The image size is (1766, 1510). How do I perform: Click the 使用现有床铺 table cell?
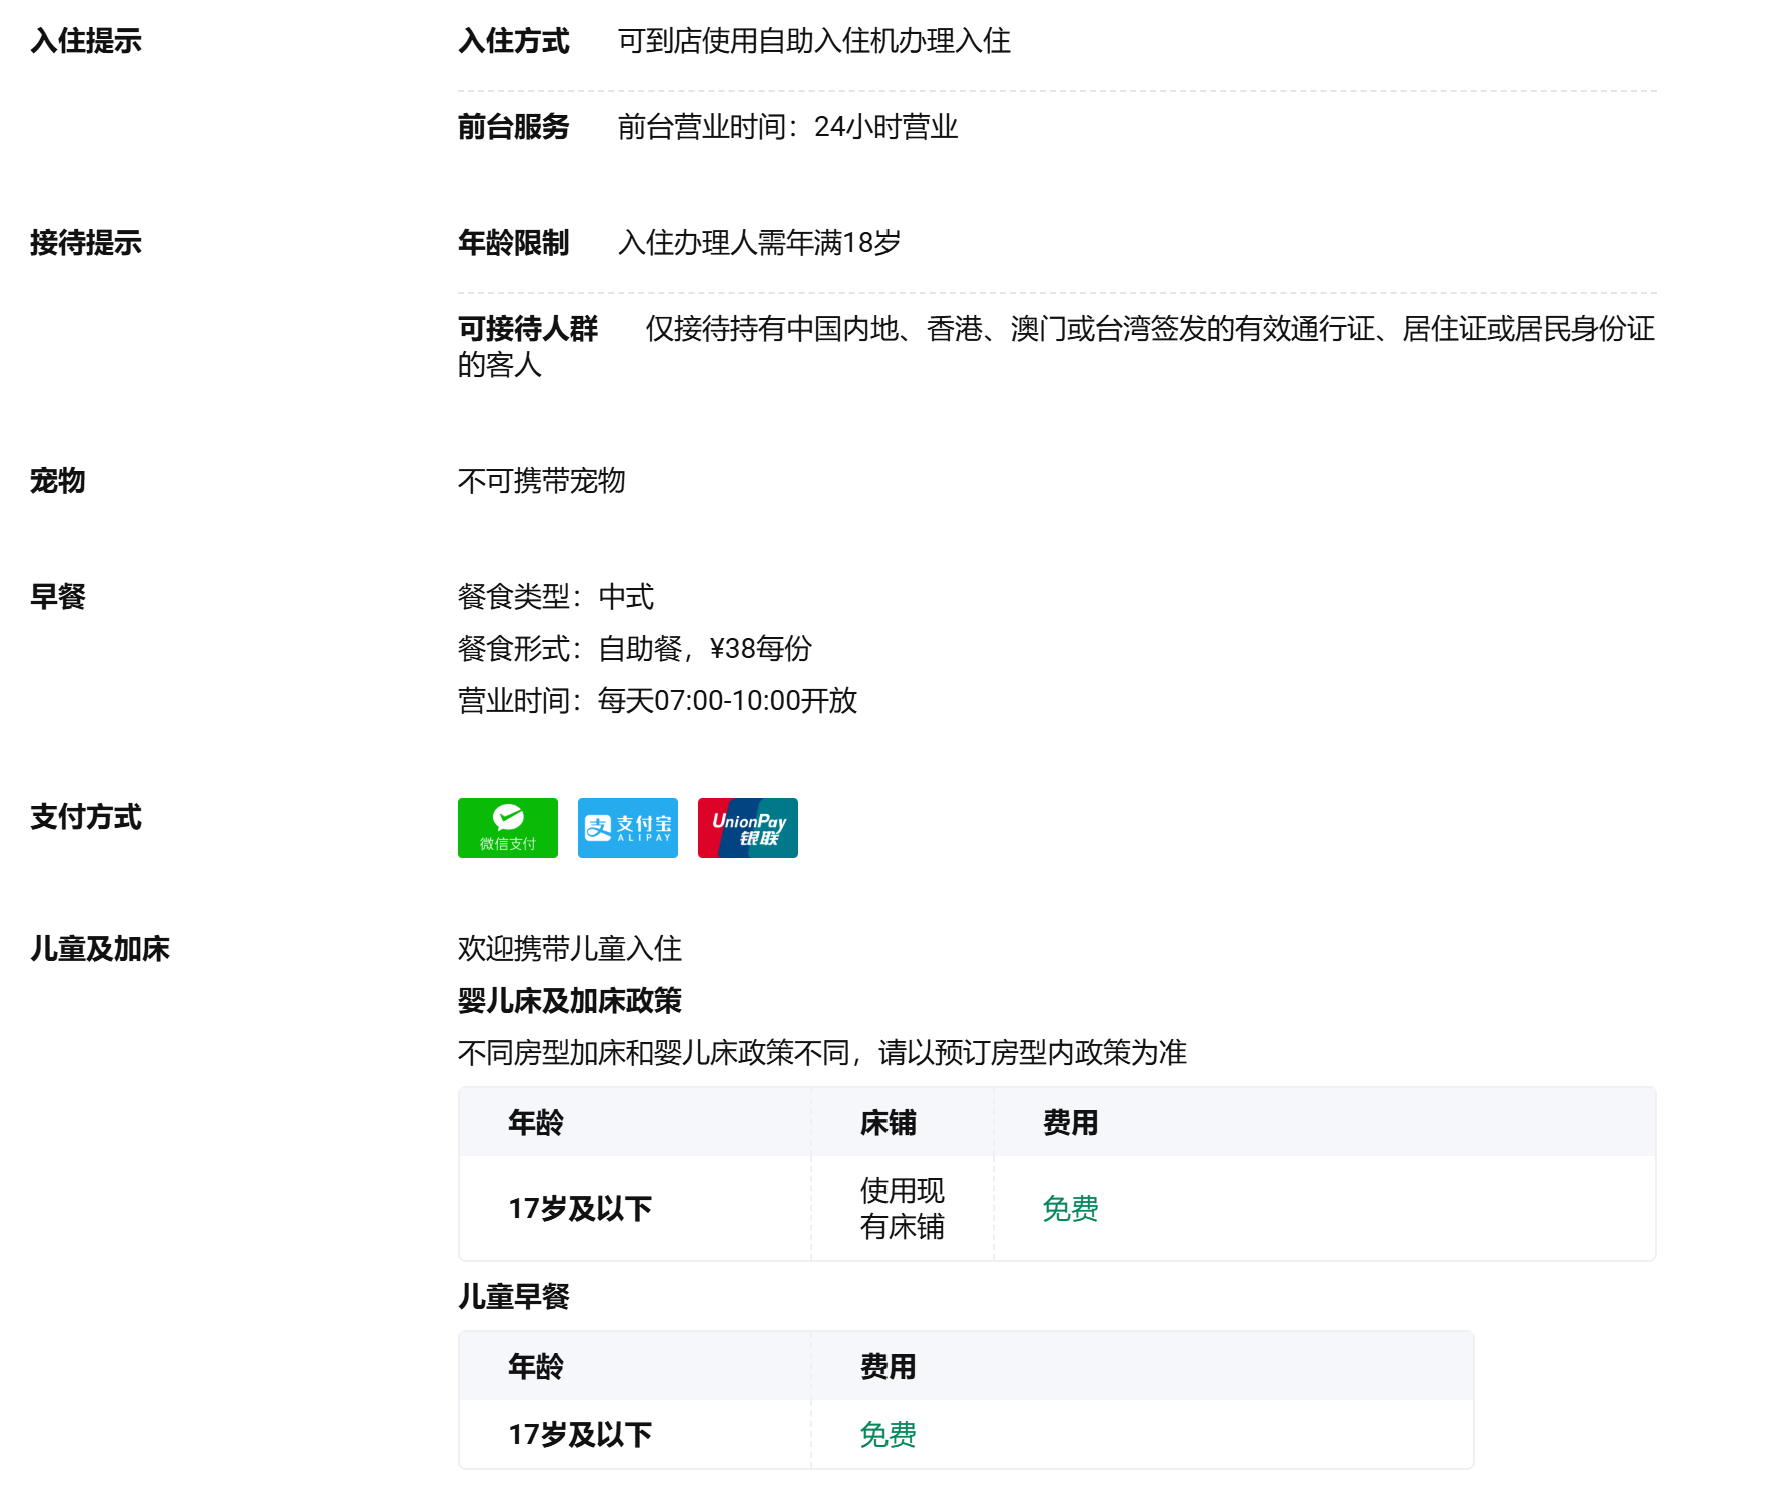[x=901, y=1209]
